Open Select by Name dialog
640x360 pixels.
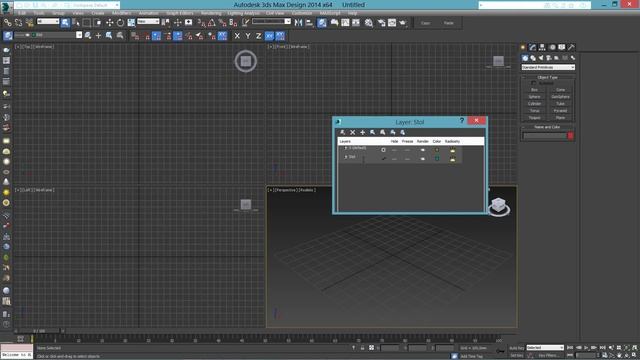click(x=76, y=23)
